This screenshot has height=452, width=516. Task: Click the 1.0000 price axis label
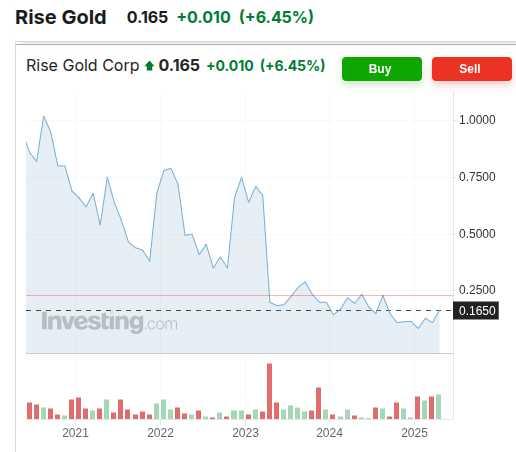[x=477, y=120]
